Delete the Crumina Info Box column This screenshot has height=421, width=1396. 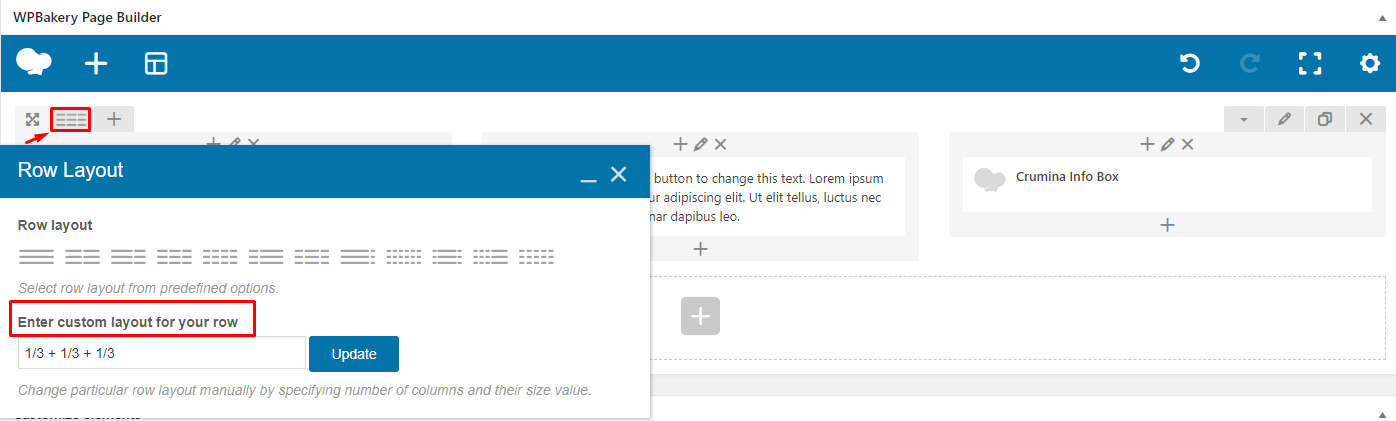pyautogui.click(x=1187, y=144)
